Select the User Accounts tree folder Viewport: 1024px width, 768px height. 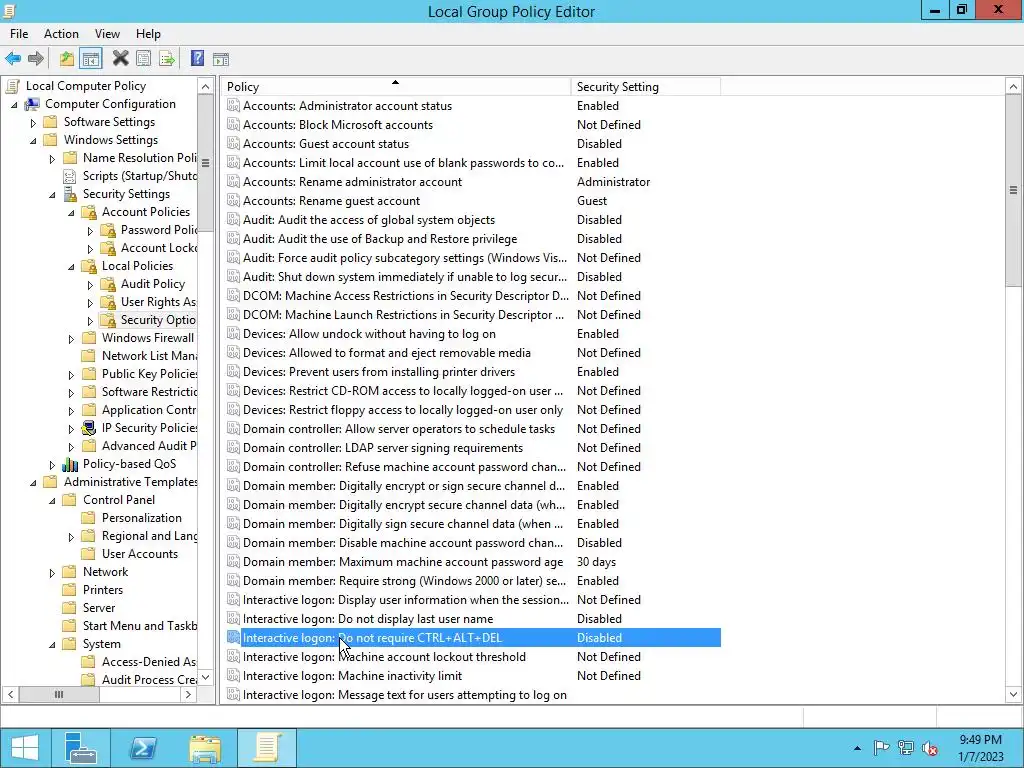click(x=140, y=554)
